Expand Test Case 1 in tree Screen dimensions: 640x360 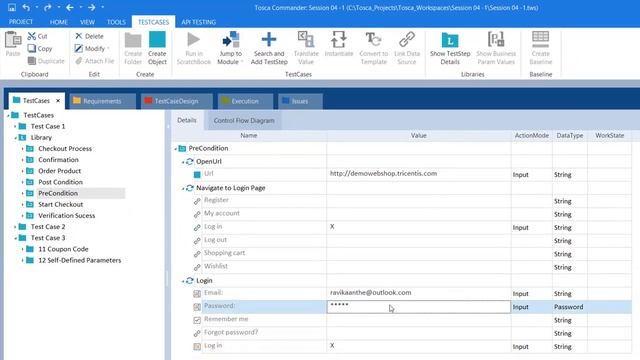pyautogui.click(x=15, y=127)
